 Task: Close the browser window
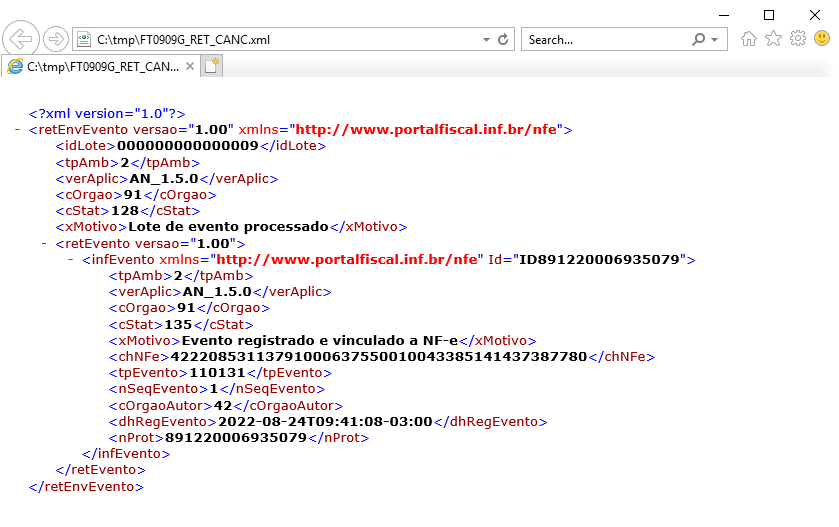click(815, 15)
